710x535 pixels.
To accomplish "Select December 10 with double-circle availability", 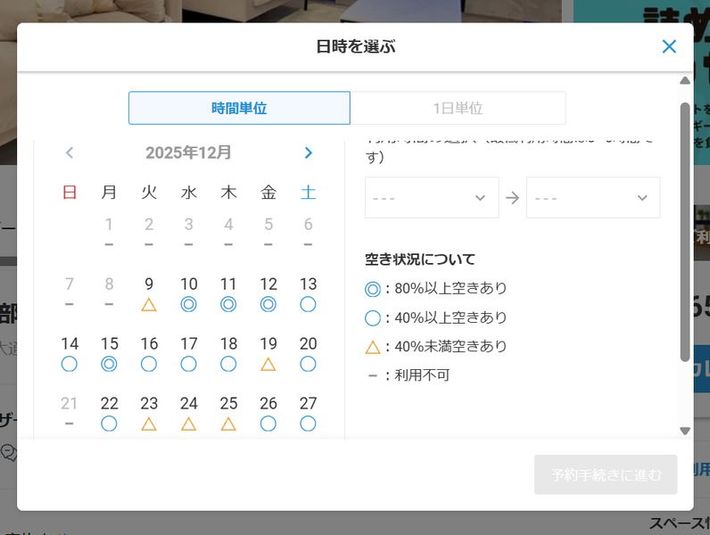I will pyautogui.click(x=189, y=293).
